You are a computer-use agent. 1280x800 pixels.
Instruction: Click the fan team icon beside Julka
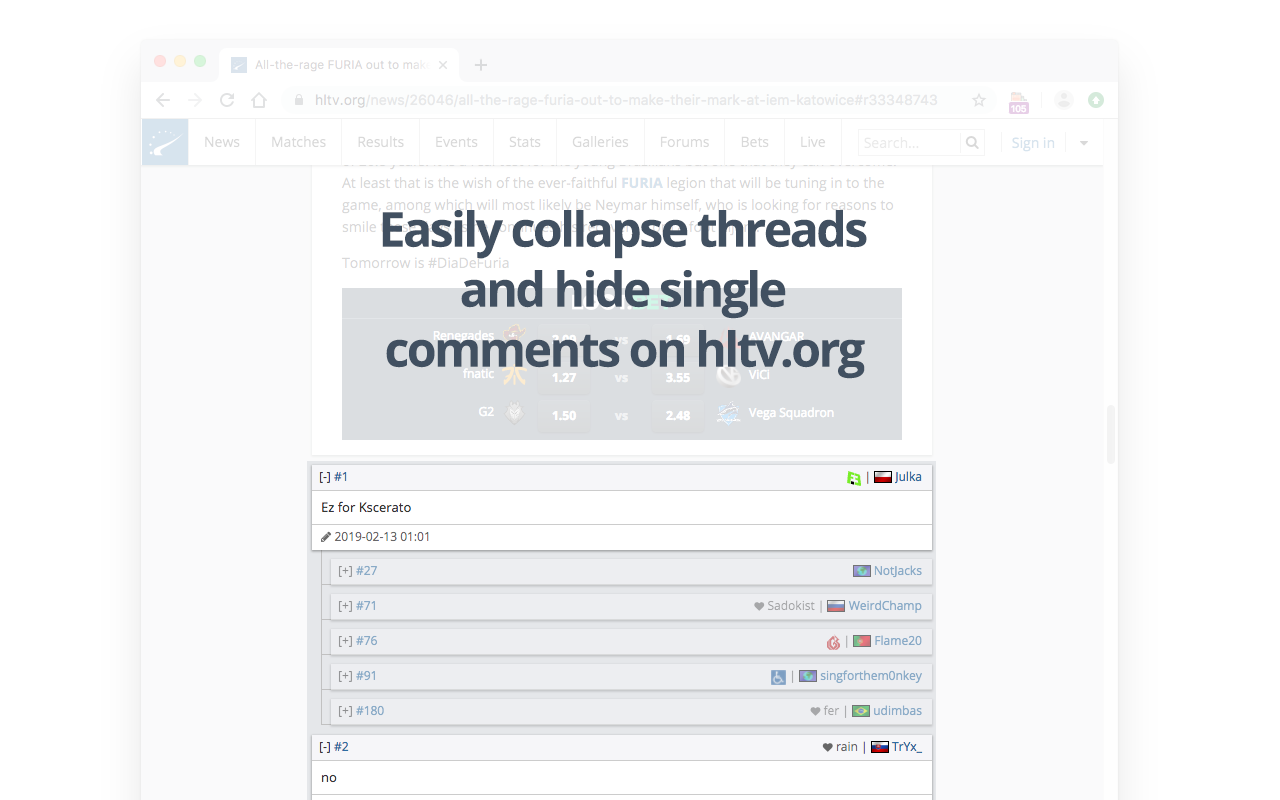click(x=854, y=478)
